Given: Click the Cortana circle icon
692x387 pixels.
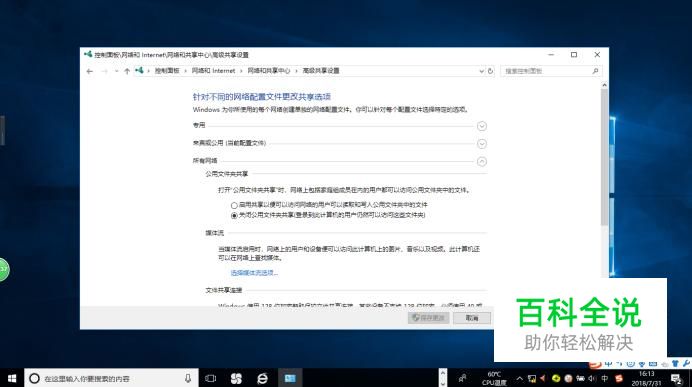Looking at the screenshot, I should (x=34, y=378).
